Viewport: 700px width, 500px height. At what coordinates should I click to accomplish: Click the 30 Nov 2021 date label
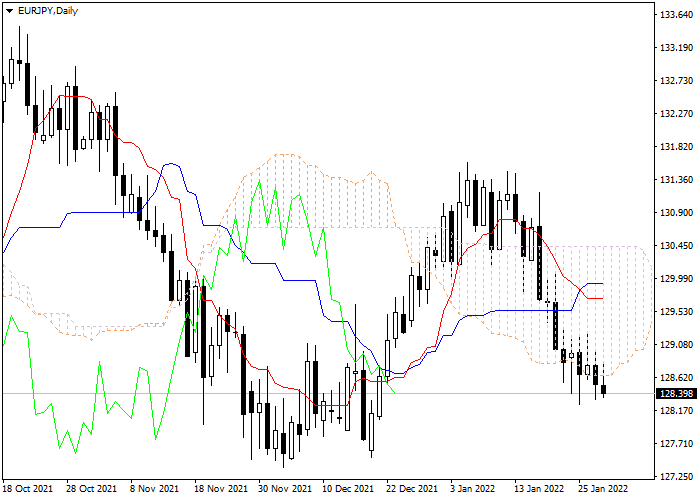click(285, 489)
